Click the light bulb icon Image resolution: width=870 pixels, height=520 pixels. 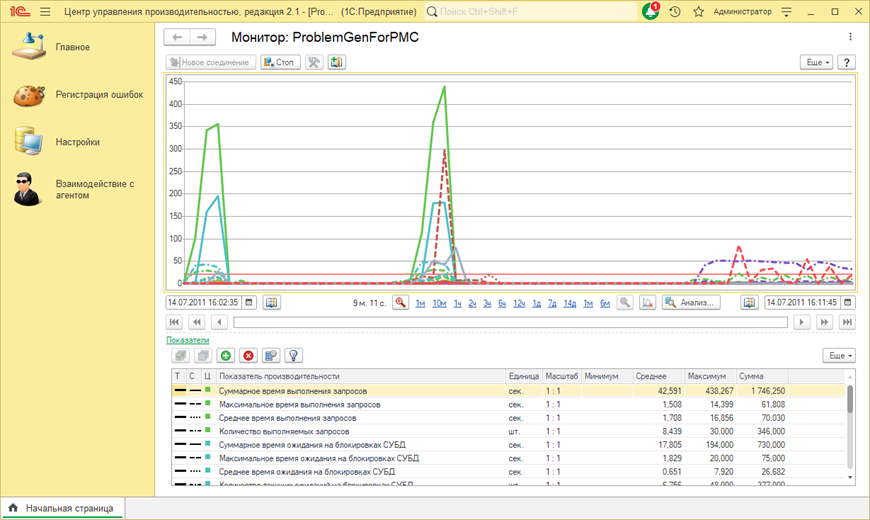(x=293, y=355)
